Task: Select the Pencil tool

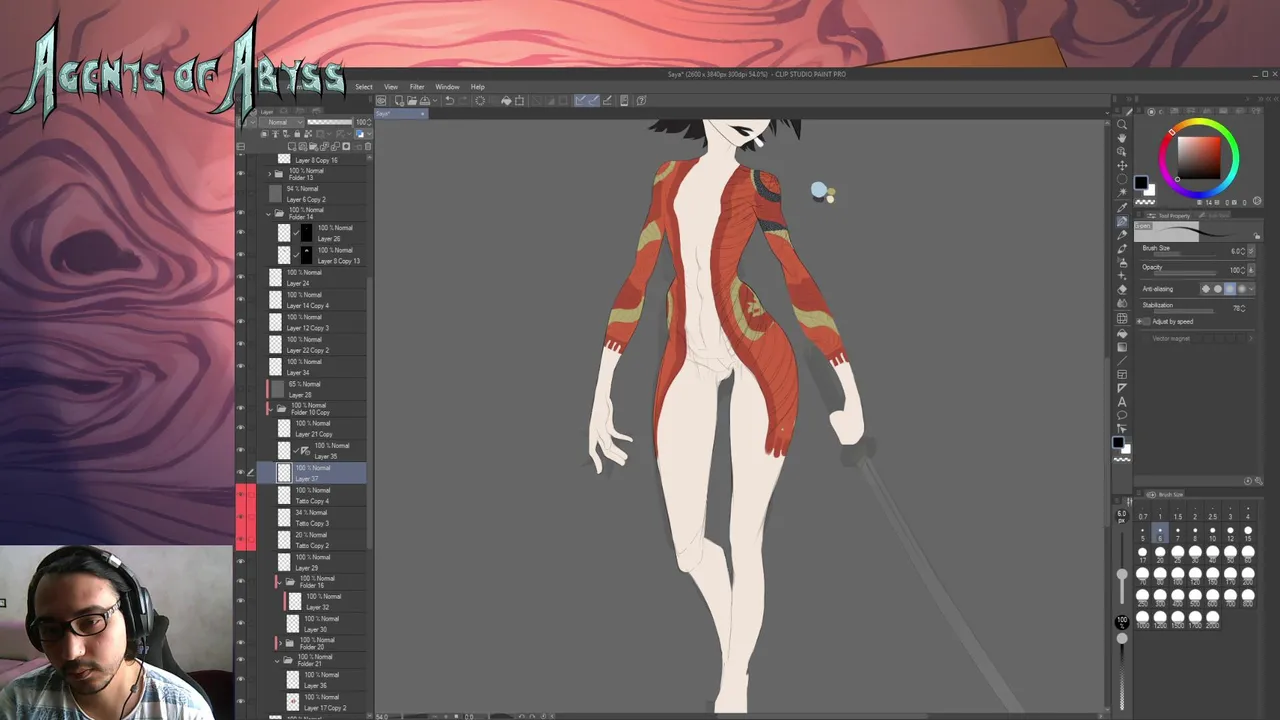Action: pyautogui.click(x=1122, y=235)
